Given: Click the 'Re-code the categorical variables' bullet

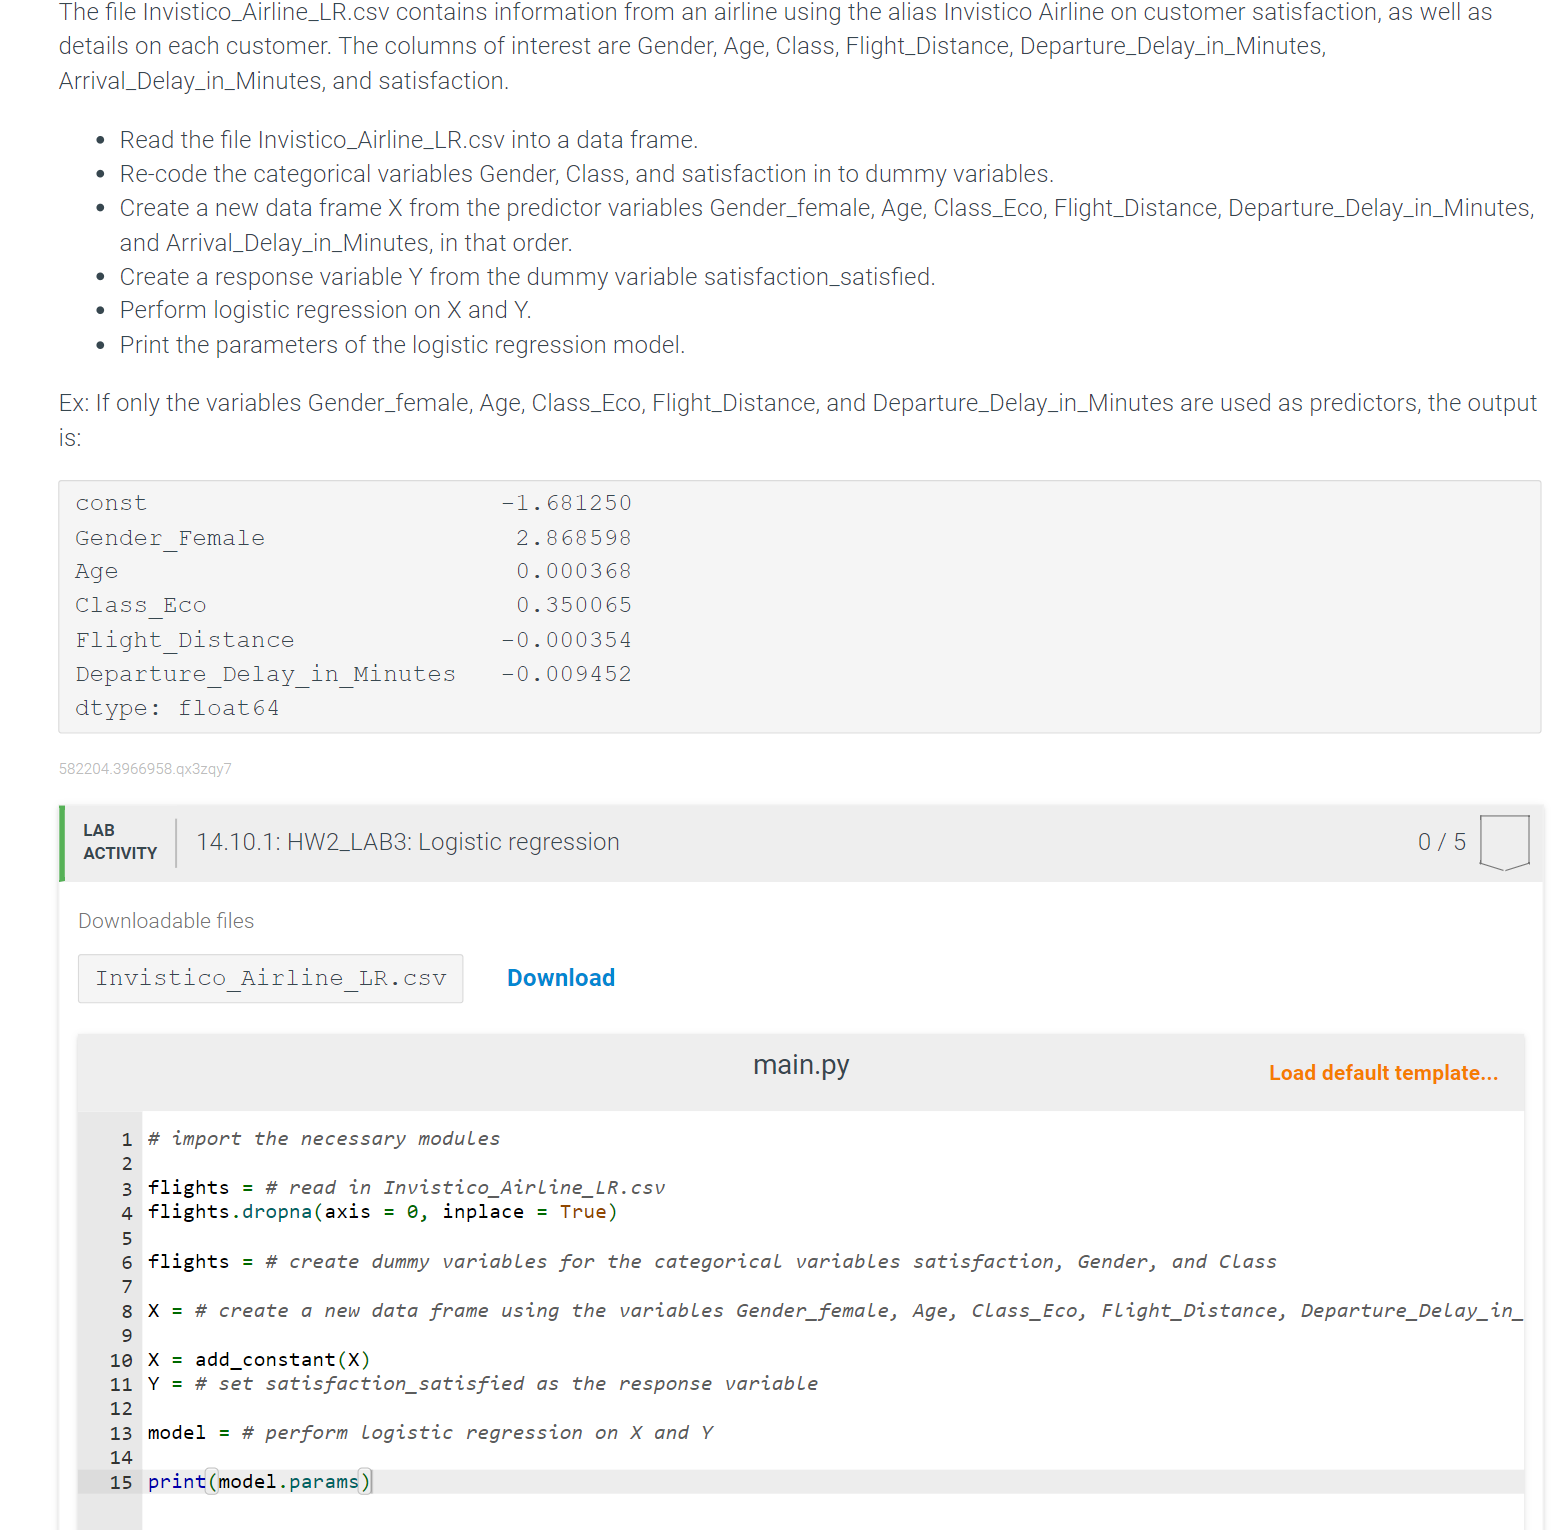Looking at the screenshot, I should (x=587, y=174).
